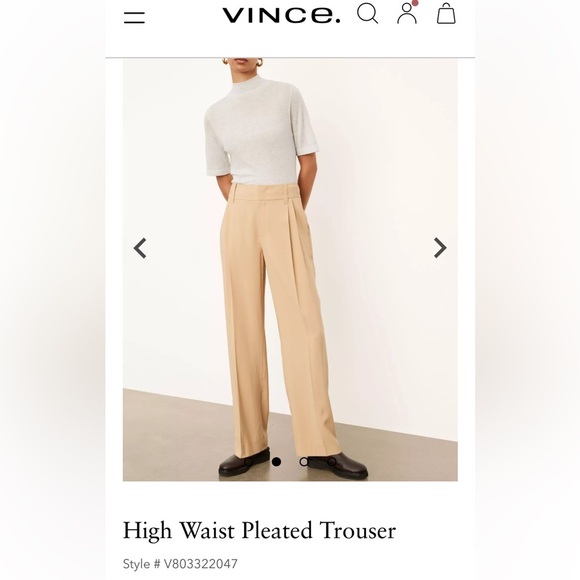Open the shopping bag icon
580x580 pixels.
click(446, 14)
